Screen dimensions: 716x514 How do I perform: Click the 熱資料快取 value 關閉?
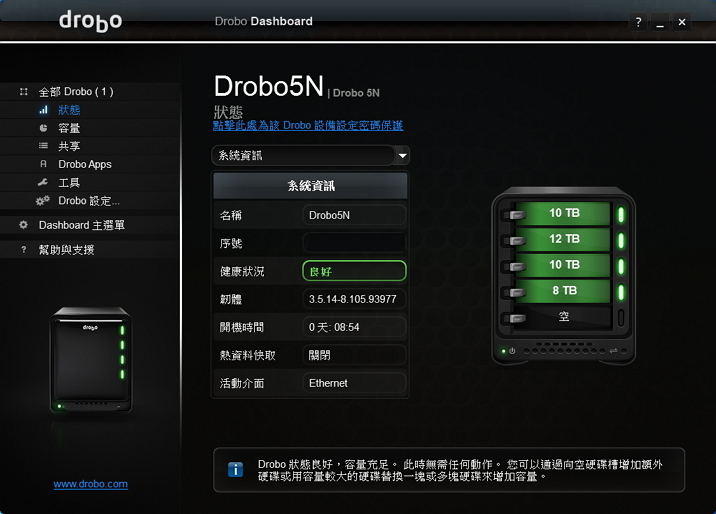pos(354,355)
